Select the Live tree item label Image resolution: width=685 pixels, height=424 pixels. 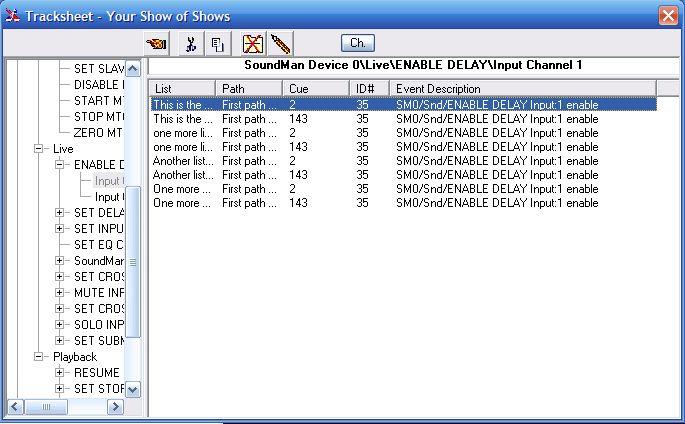point(63,148)
